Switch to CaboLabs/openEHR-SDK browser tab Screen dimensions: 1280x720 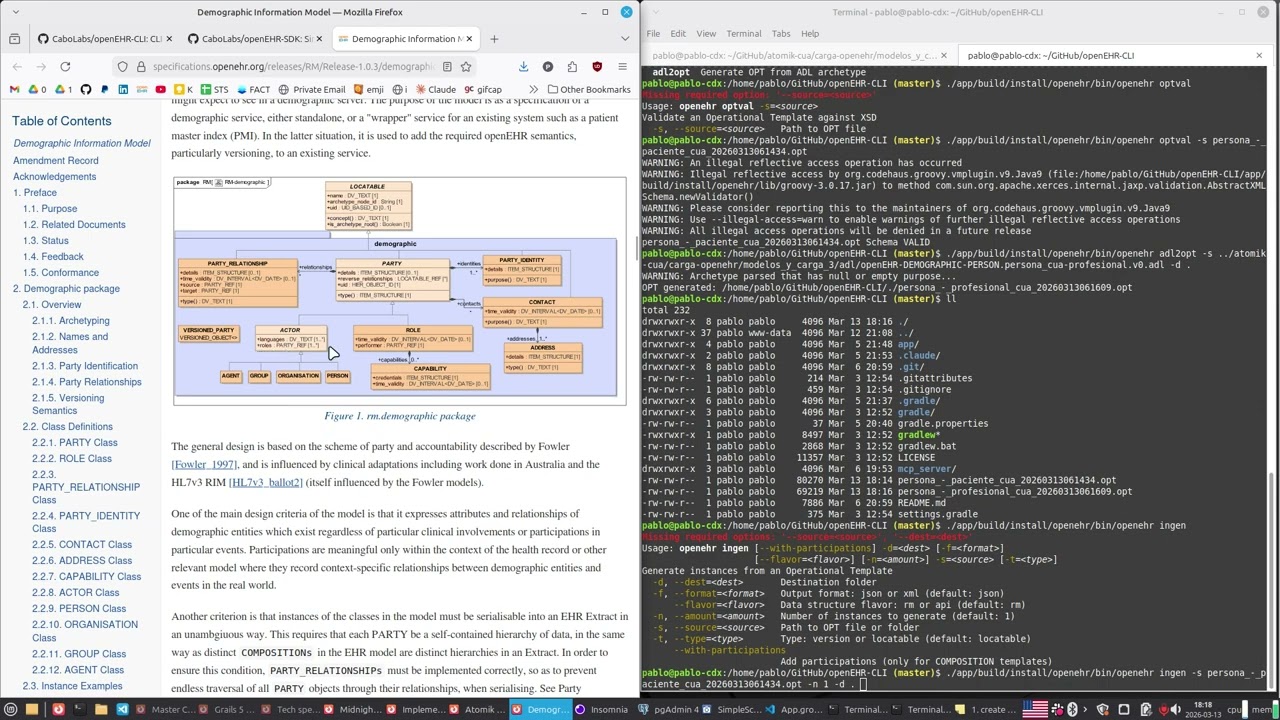(250, 39)
